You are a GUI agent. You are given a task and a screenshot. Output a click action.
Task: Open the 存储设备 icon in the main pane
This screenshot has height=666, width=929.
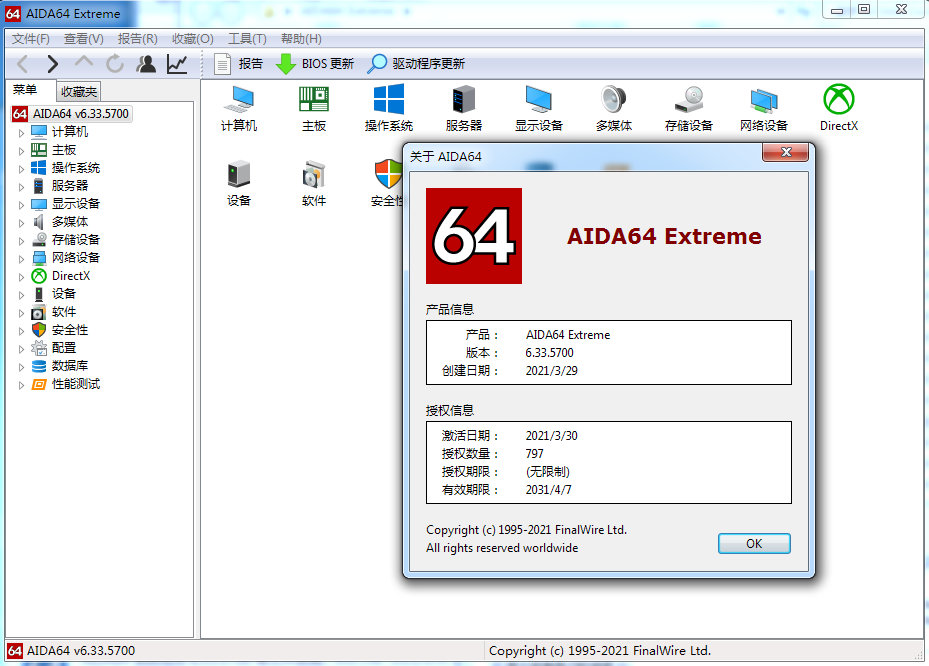(688, 108)
